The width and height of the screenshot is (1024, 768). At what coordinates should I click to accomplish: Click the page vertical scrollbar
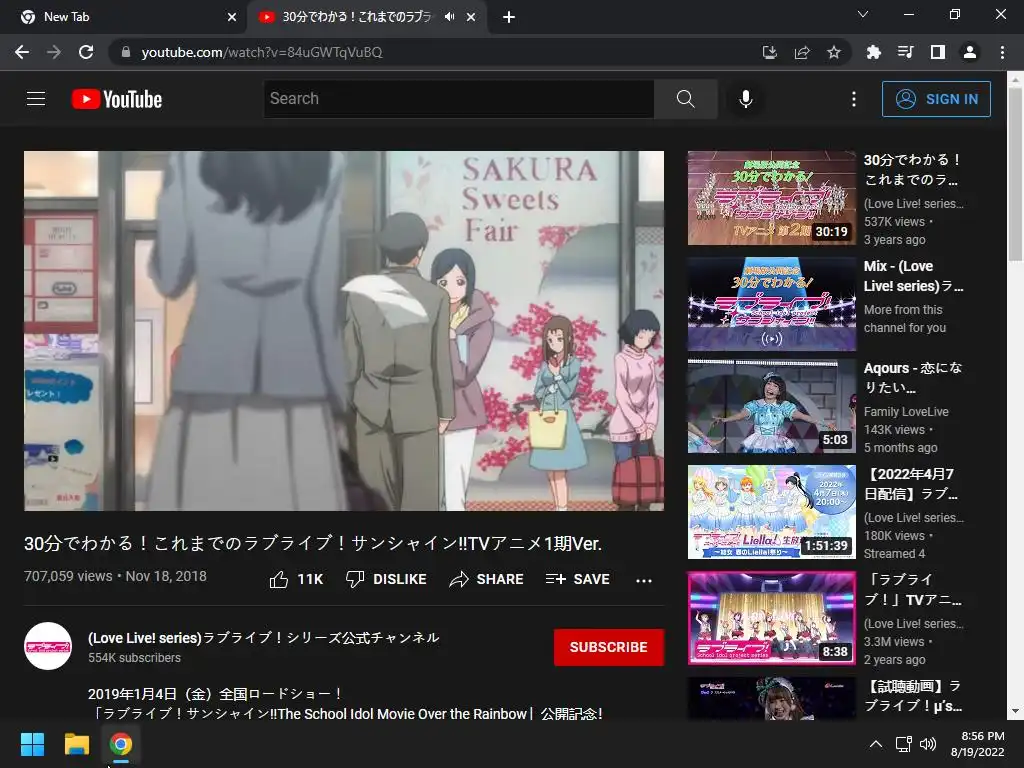tap(1015, 175)
